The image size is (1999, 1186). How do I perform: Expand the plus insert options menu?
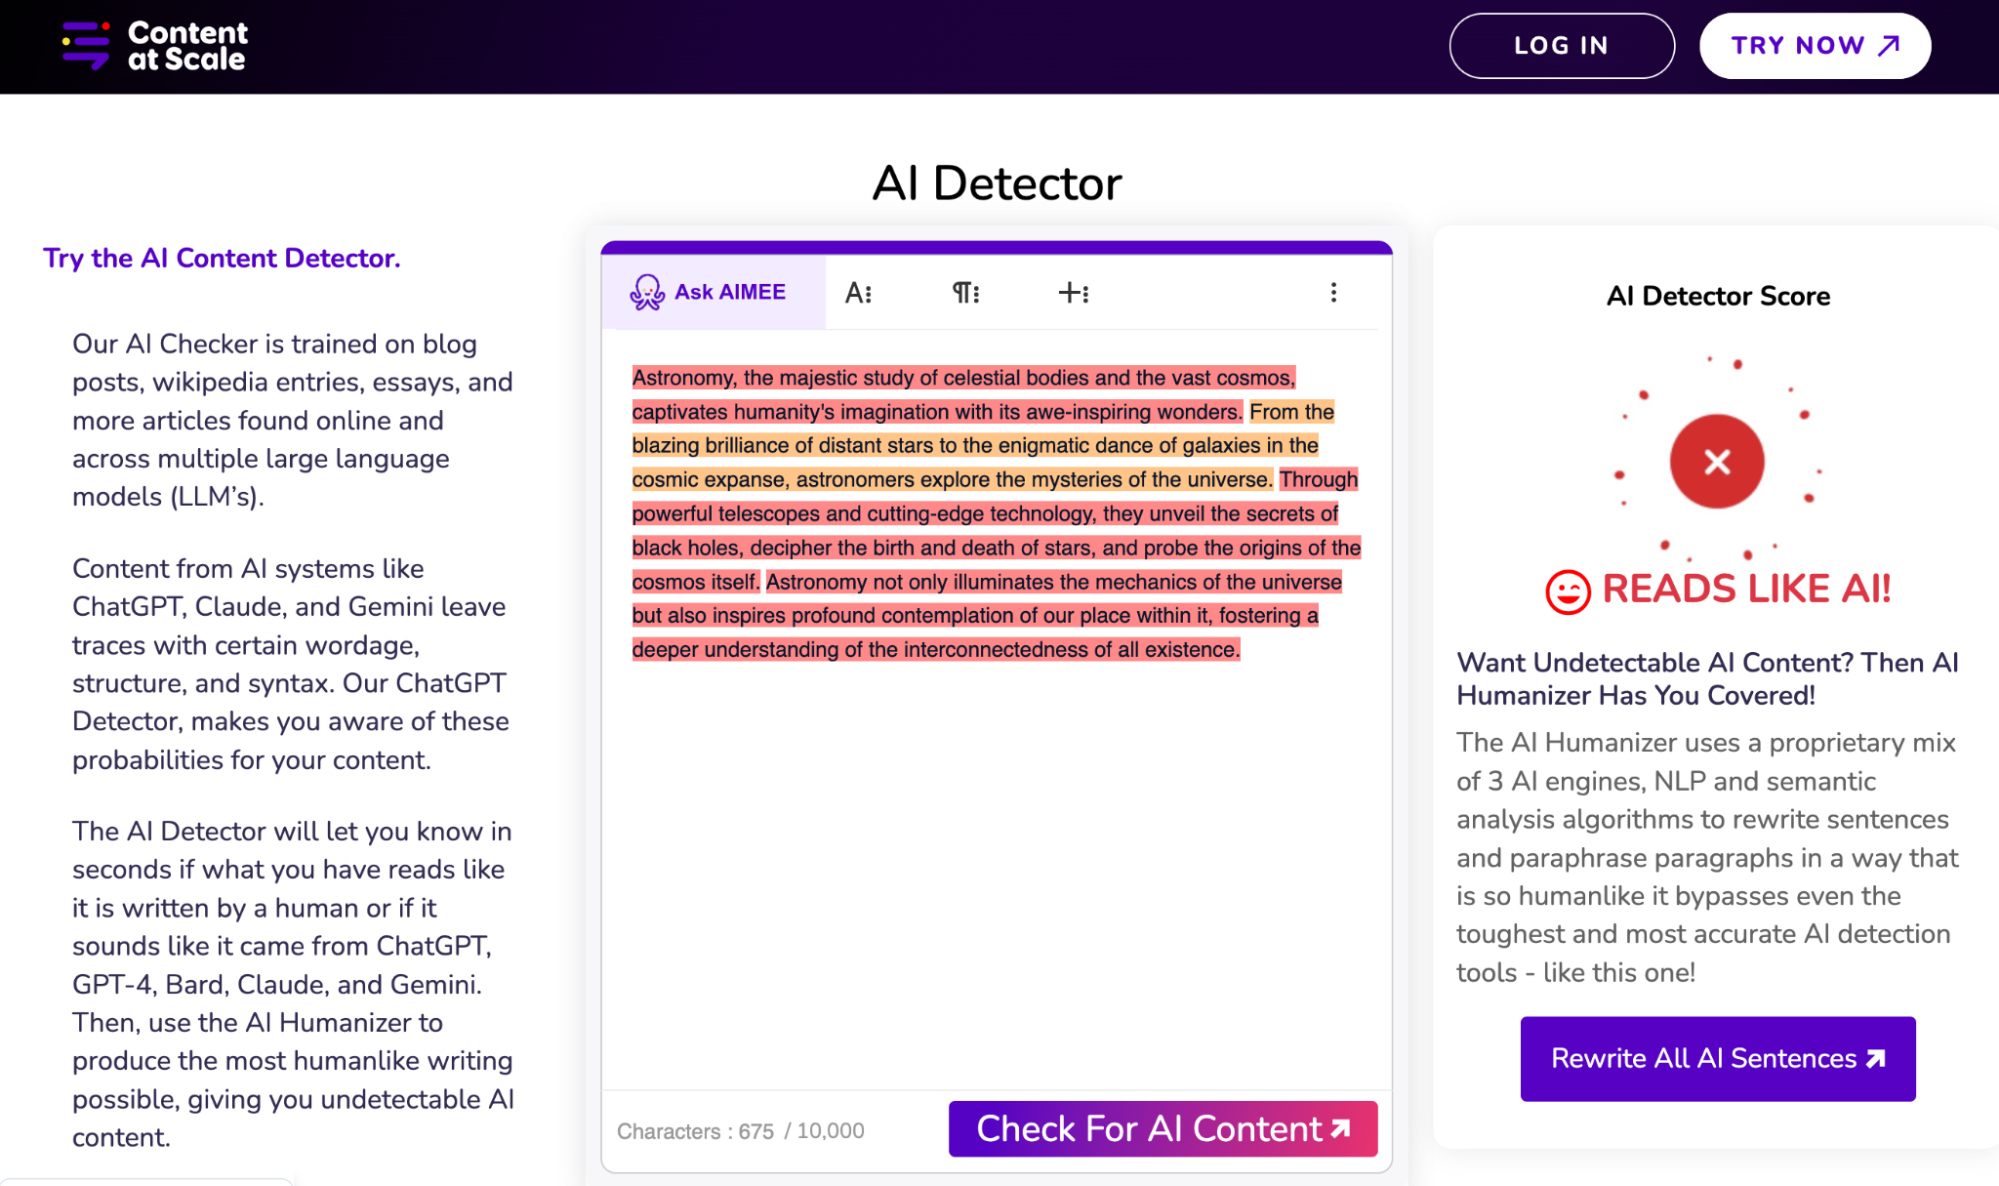(1073, 293)
